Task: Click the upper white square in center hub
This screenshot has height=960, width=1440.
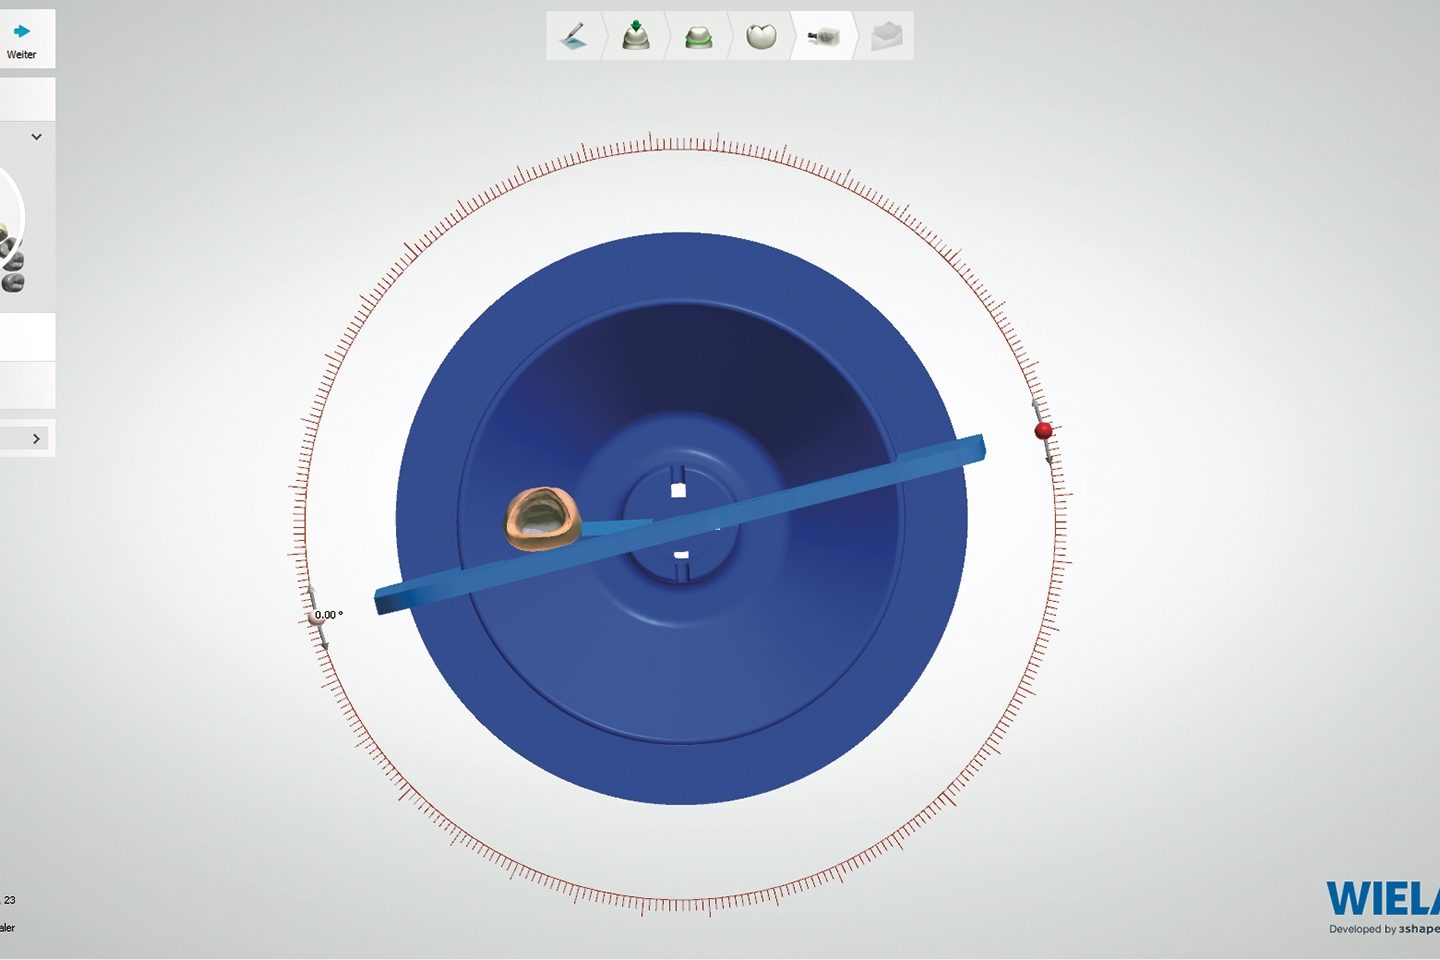Action: (x=678, y=490)
